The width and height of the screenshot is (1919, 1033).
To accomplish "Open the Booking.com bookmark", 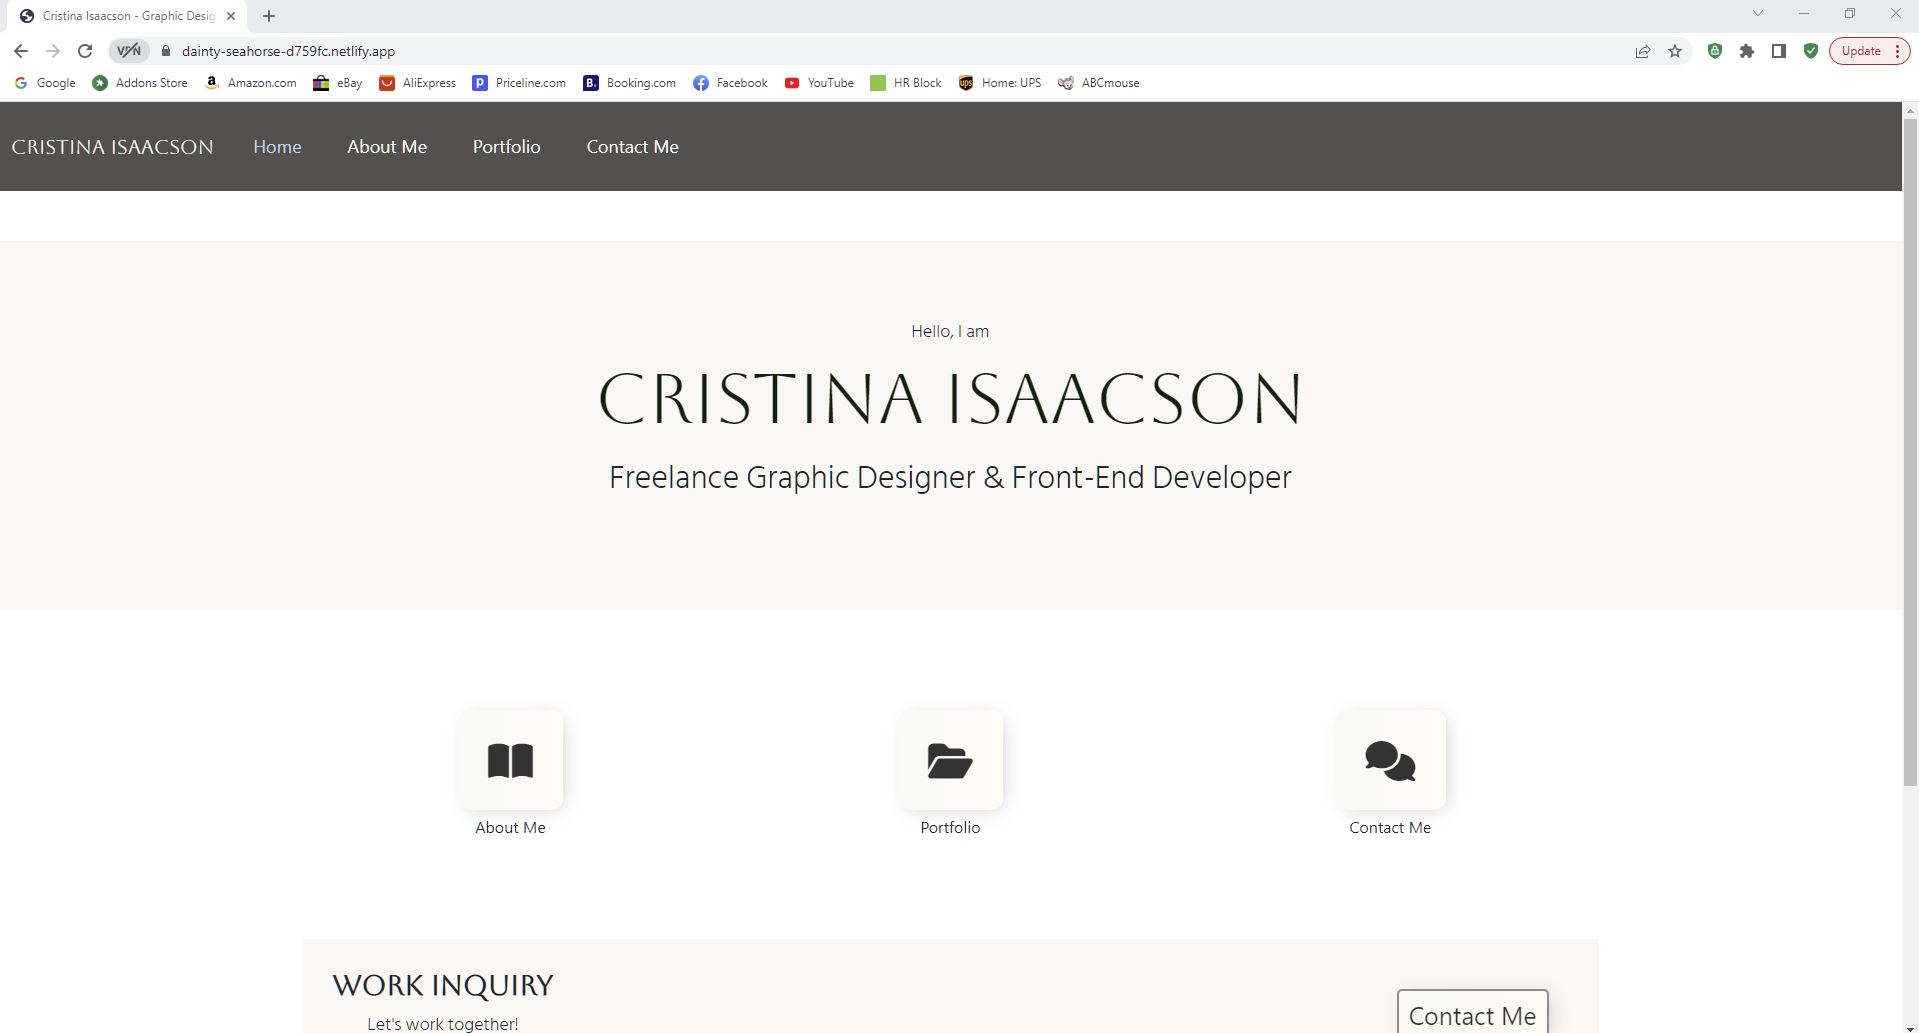I will coord(629,83).
